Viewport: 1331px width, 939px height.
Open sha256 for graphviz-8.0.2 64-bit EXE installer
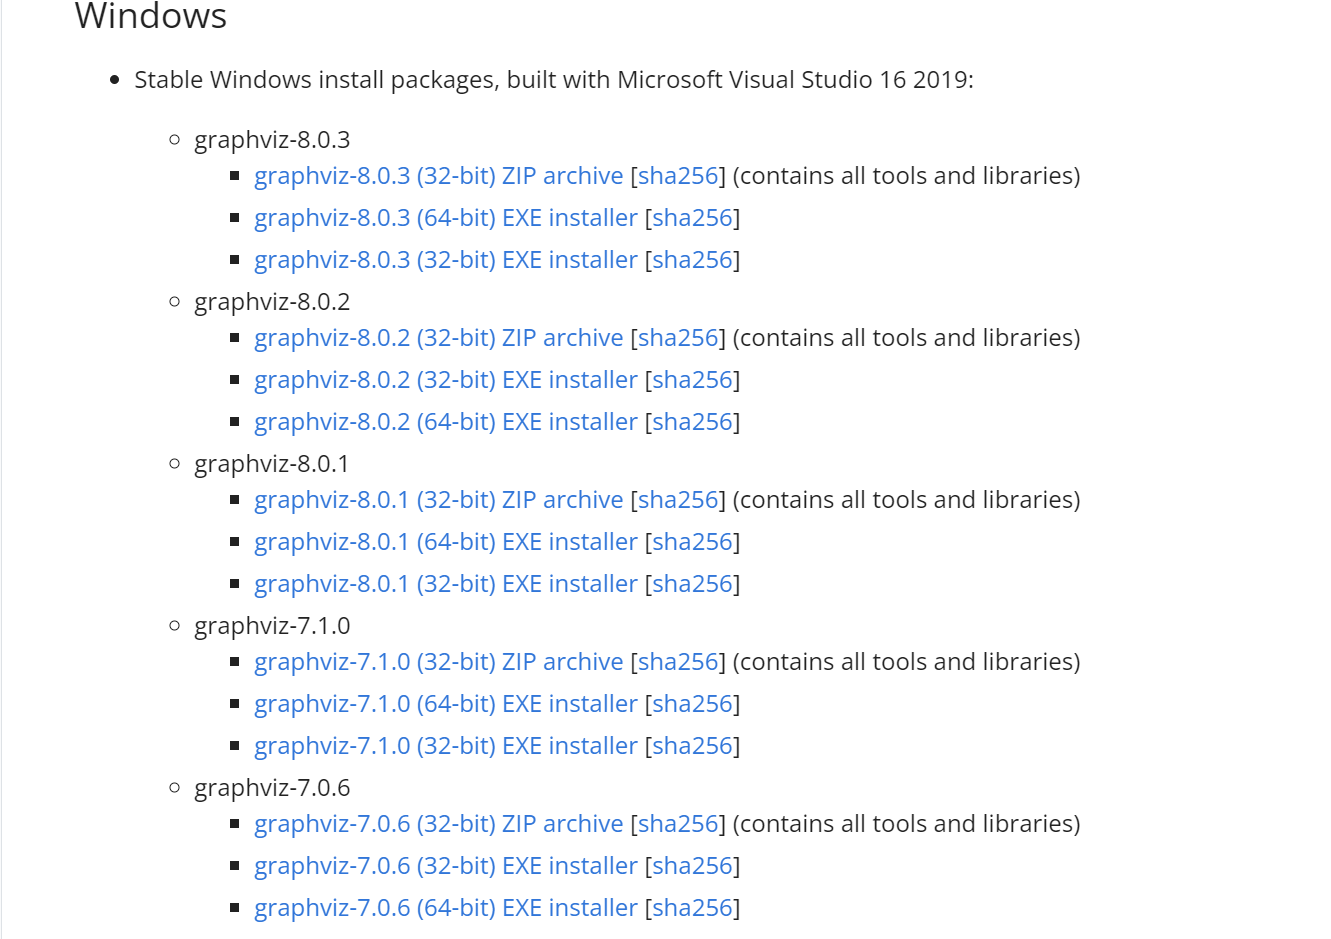tap(692, 422)
